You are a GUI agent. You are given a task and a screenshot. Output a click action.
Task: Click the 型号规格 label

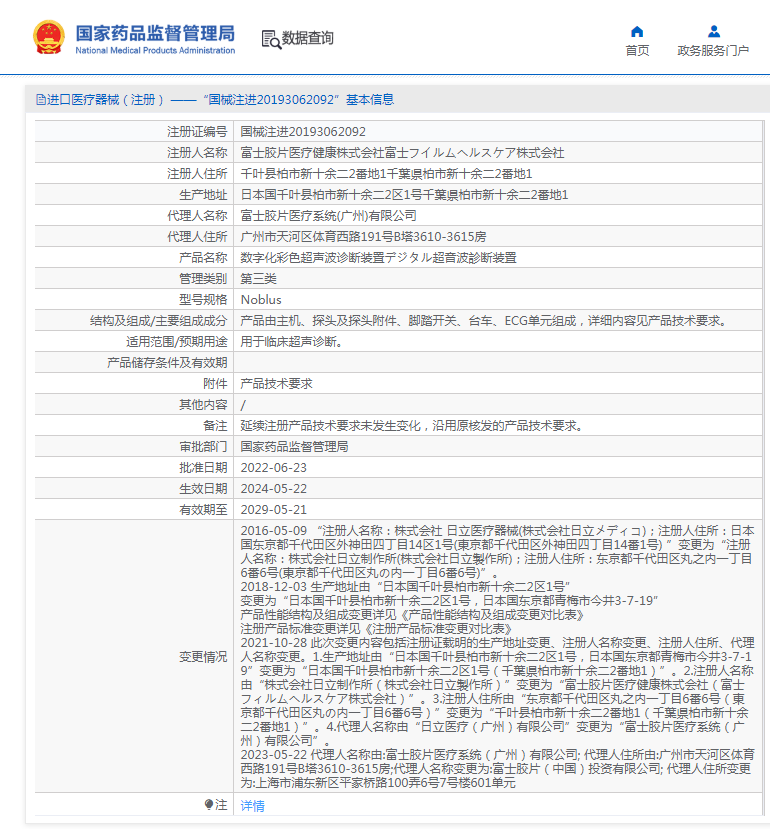coord(203,300)
